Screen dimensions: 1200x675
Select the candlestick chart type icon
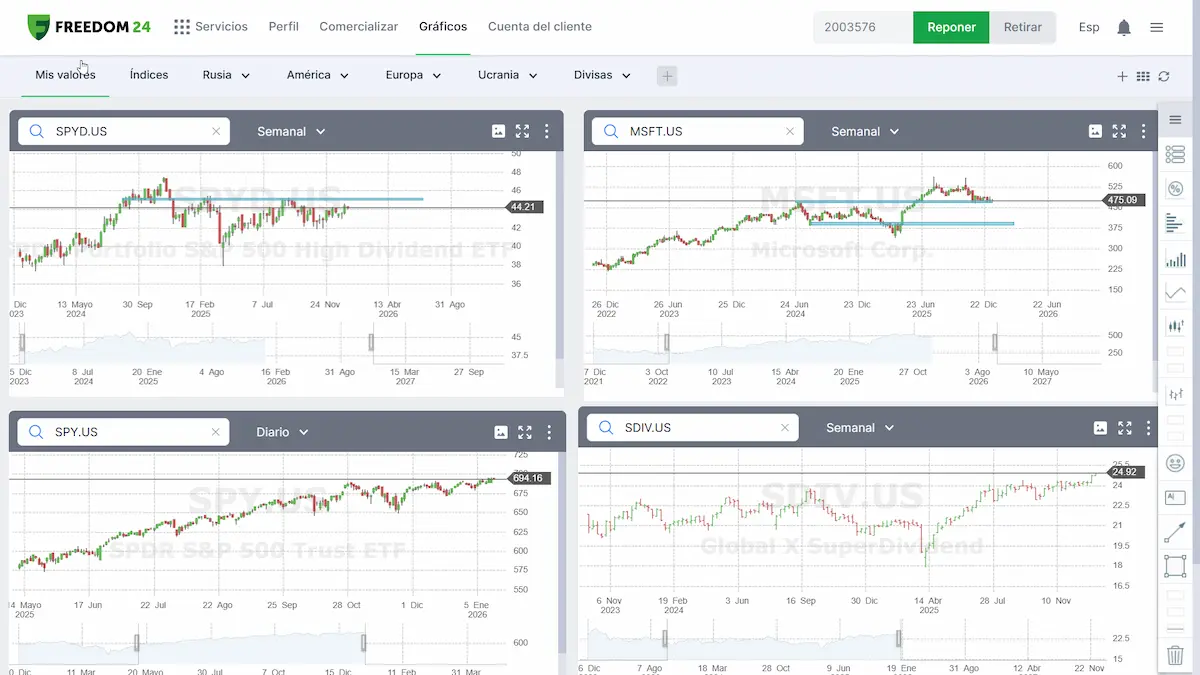tap(1175, 326)
